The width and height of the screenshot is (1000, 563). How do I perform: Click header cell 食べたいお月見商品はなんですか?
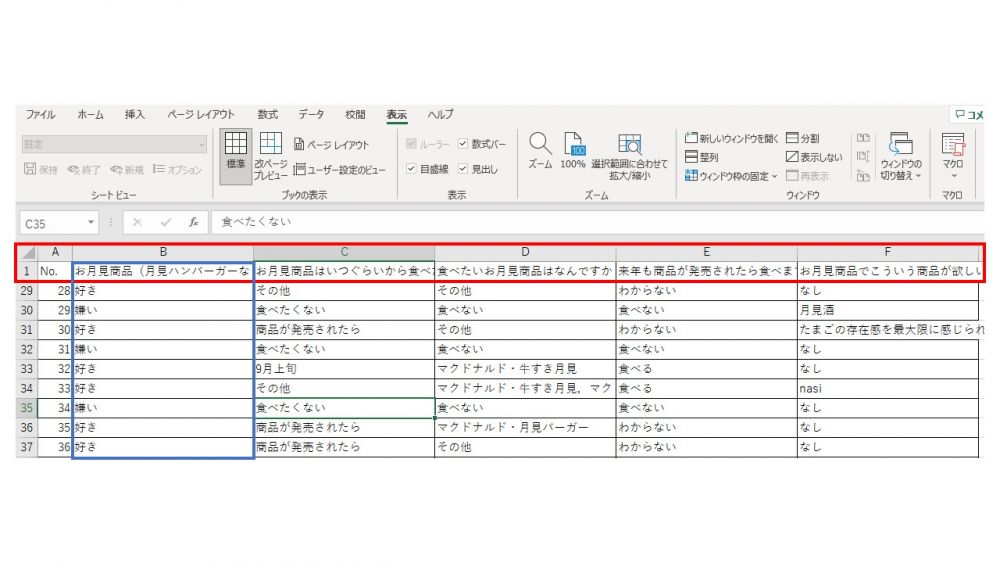tap(526, 271)
